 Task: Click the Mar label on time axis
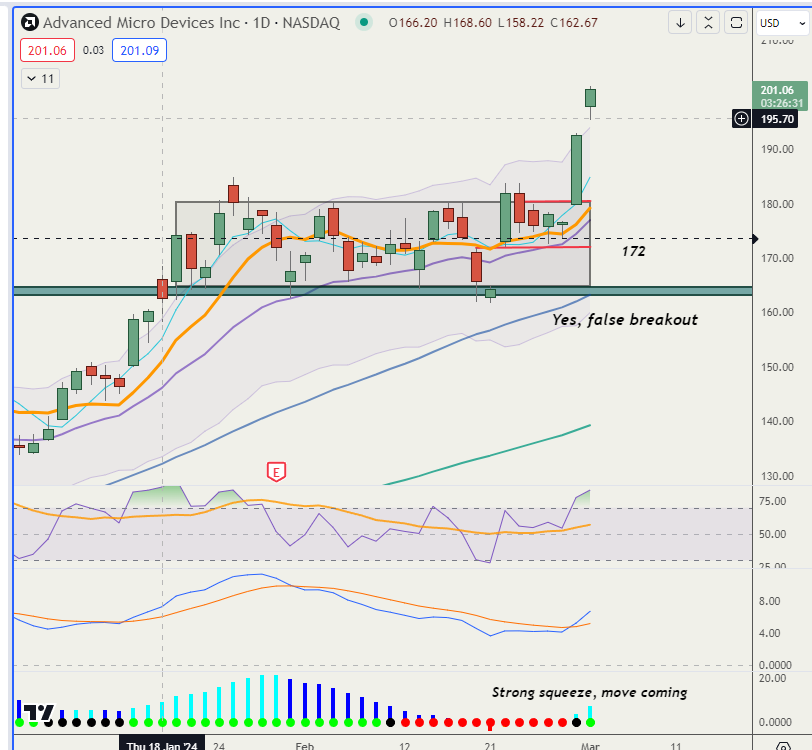pos(590,745)
